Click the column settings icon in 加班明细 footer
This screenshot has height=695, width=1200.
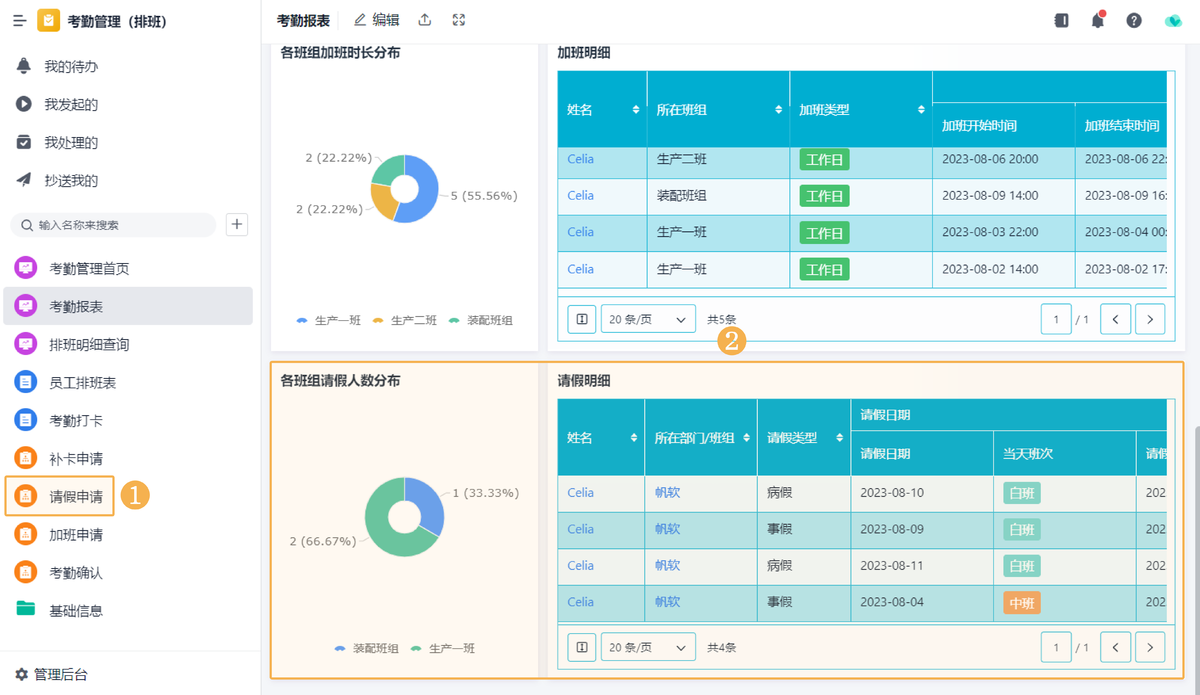point(582,318)
